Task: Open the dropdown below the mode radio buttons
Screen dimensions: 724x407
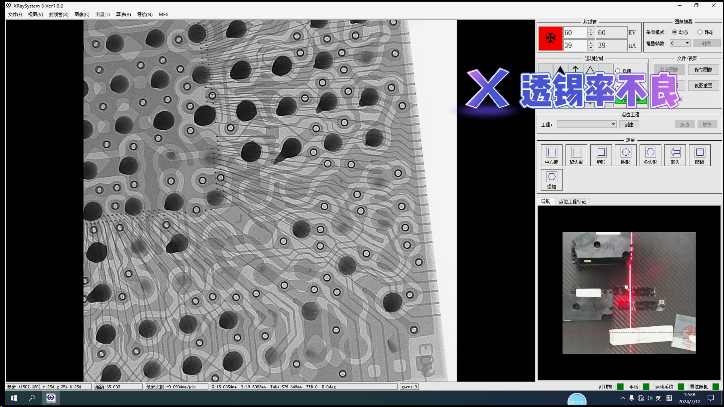Action: coord(680,43)
